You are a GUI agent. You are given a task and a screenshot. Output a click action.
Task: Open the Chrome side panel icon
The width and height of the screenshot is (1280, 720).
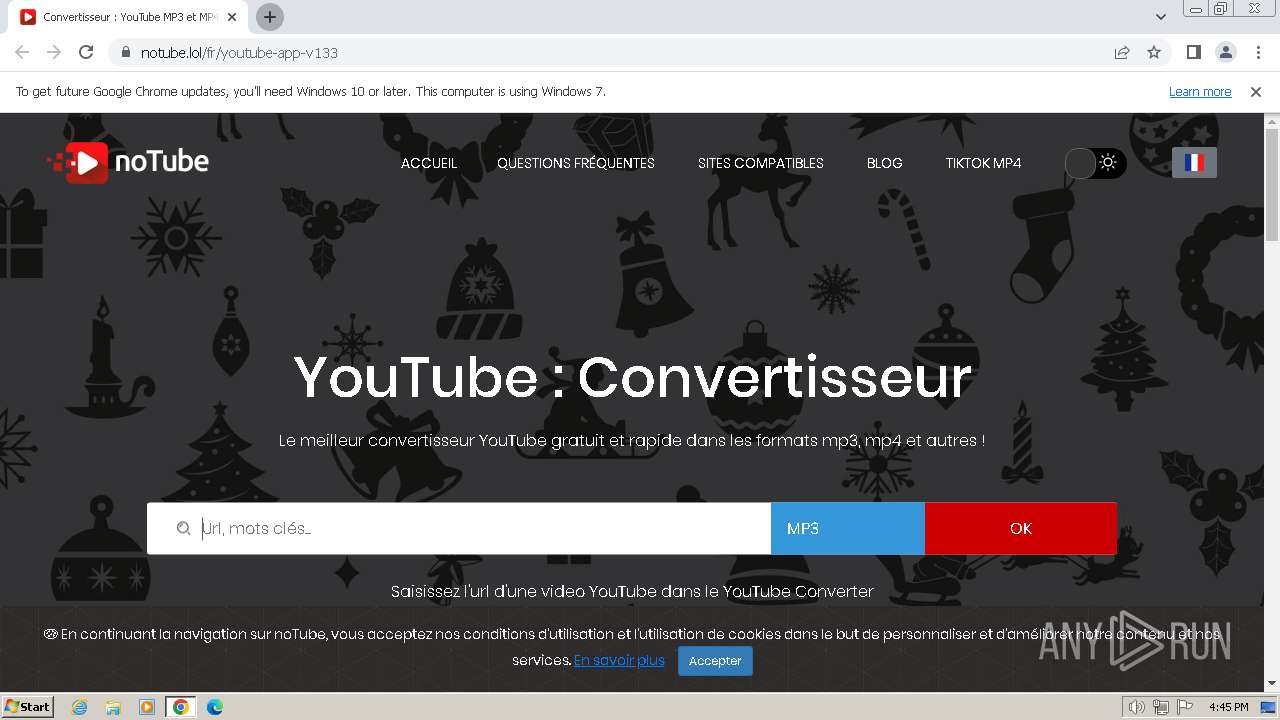tap(1193, 52)
